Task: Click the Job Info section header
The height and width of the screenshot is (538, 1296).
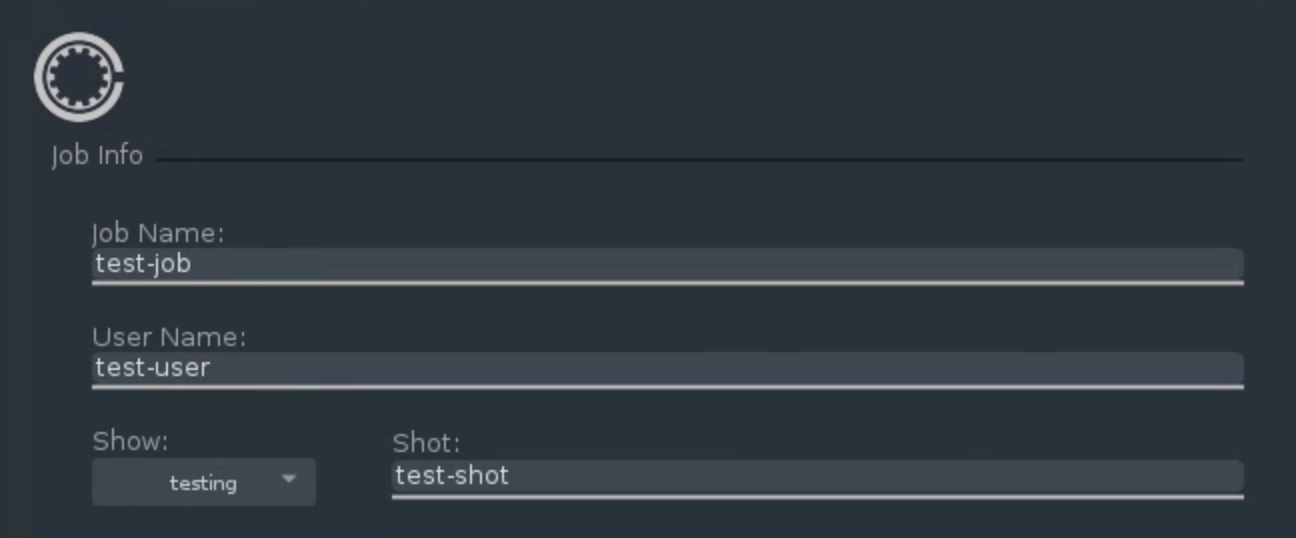Action: (x=97, y=156)
